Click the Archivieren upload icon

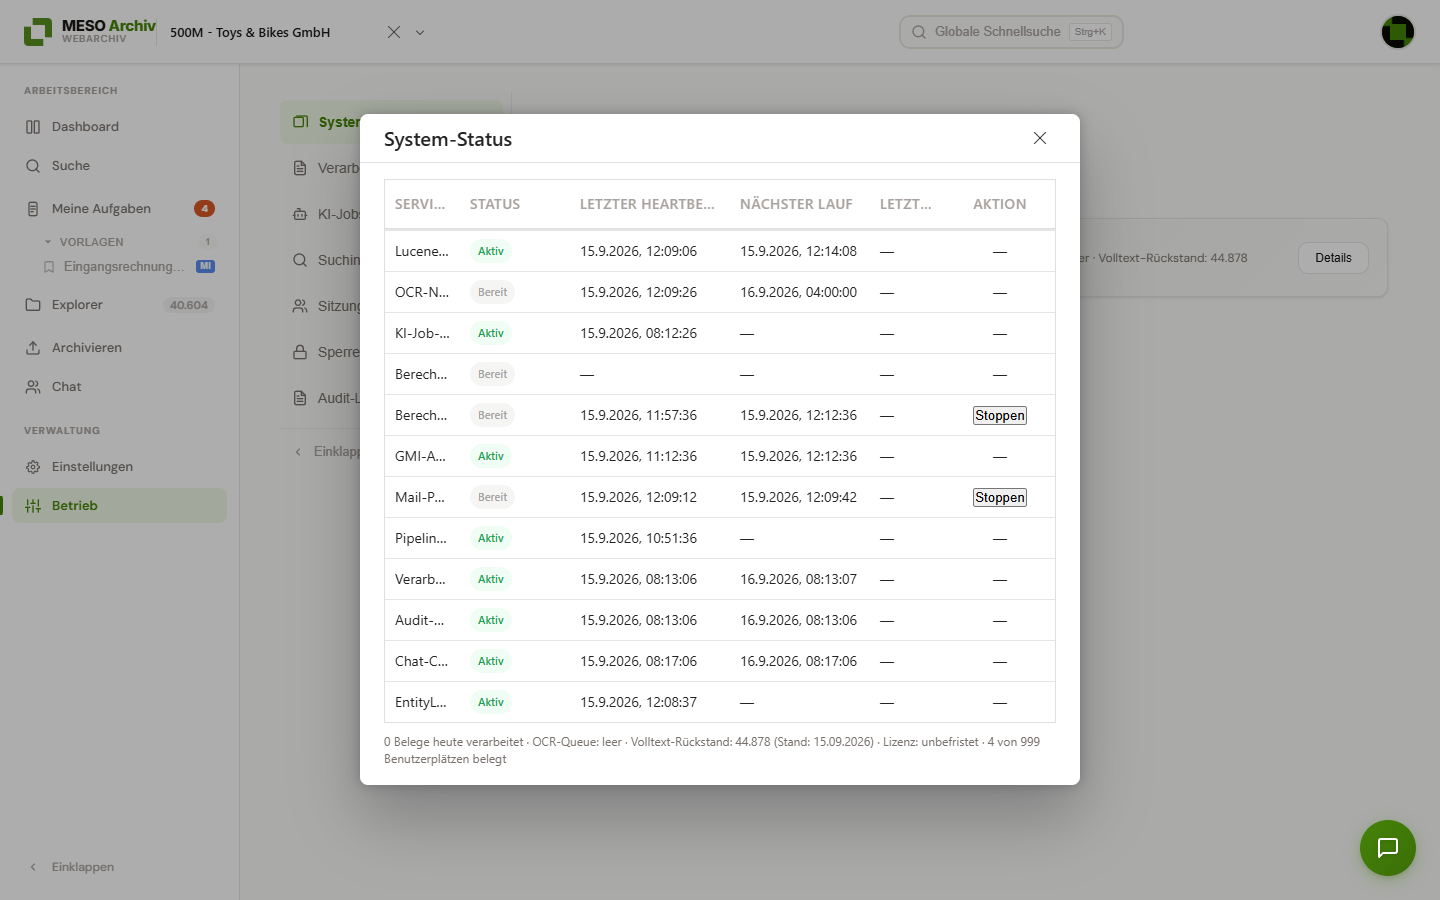tap(33, 348)
